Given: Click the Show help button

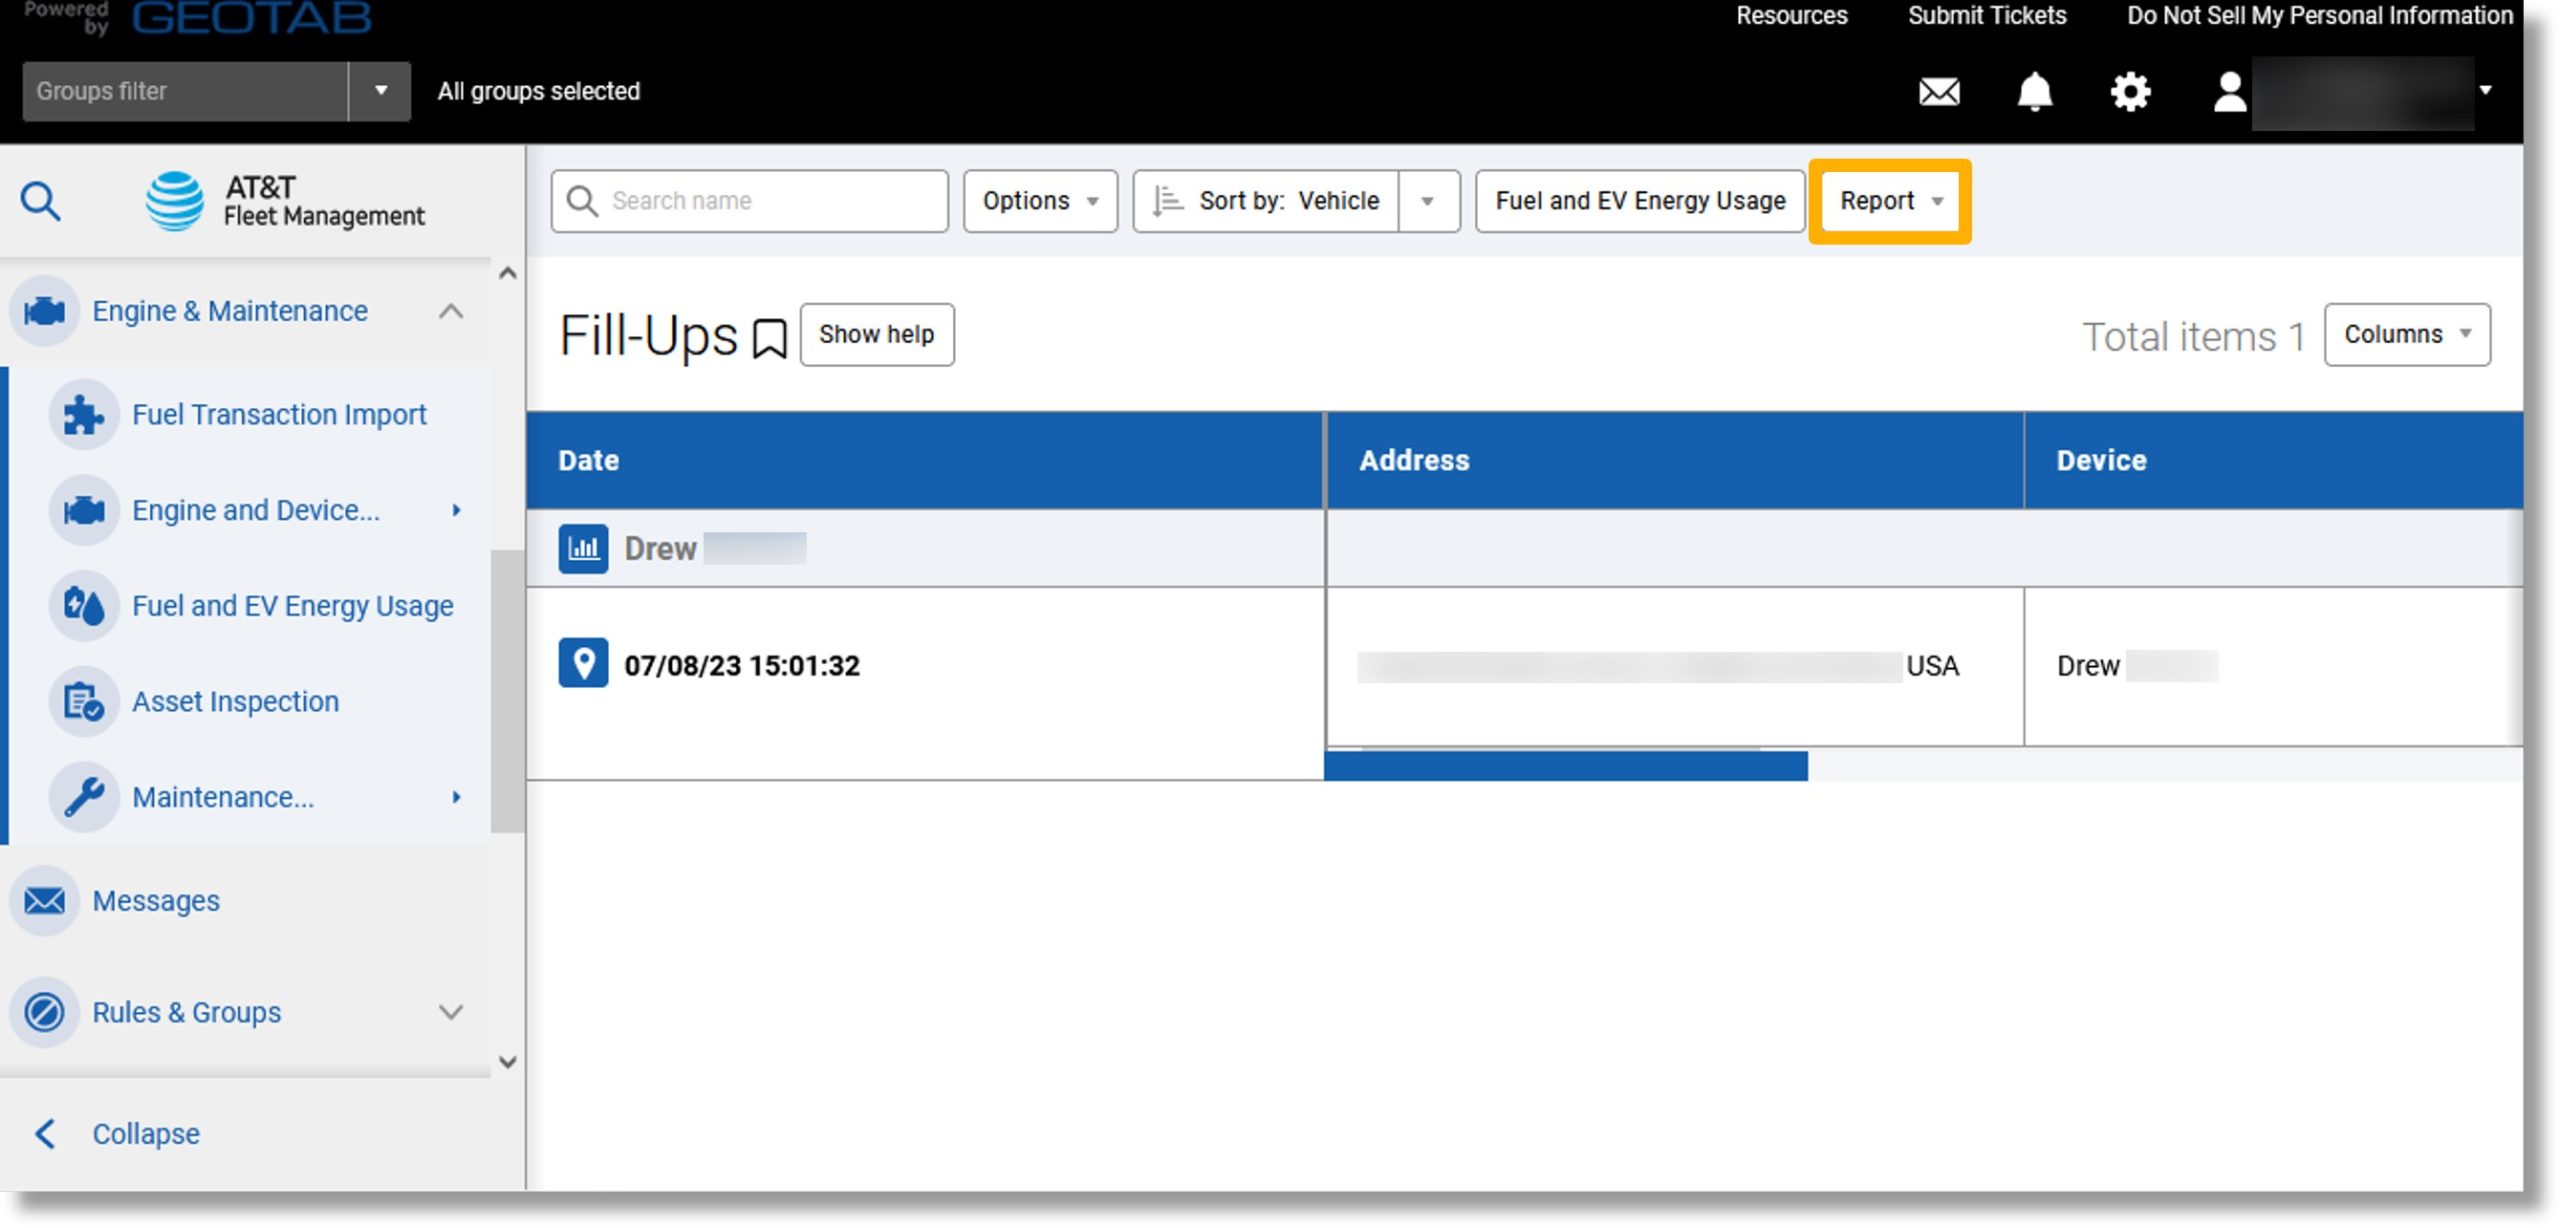Looking at the screenshot, I should (x=877, y=335).
